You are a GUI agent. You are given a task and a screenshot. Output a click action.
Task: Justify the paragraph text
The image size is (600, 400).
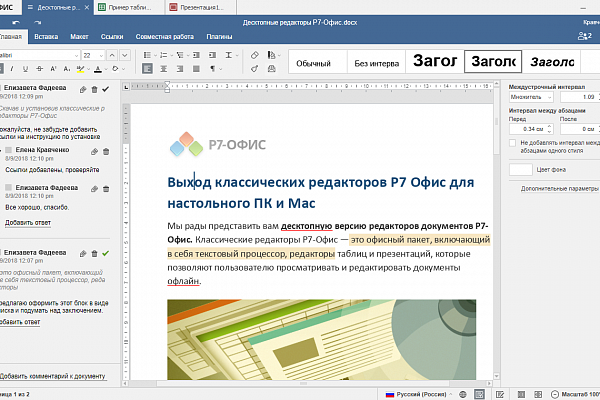[196, 69]
